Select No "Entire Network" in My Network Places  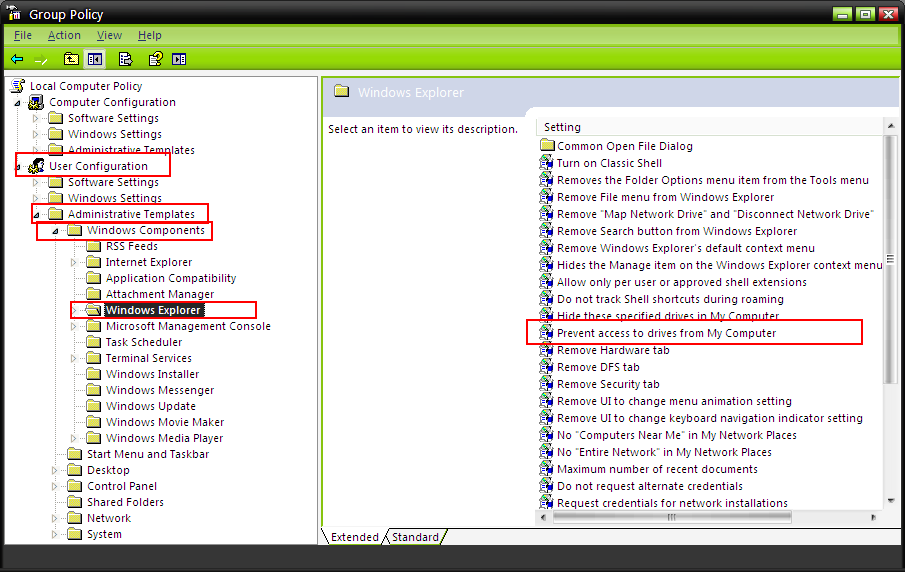664,453
